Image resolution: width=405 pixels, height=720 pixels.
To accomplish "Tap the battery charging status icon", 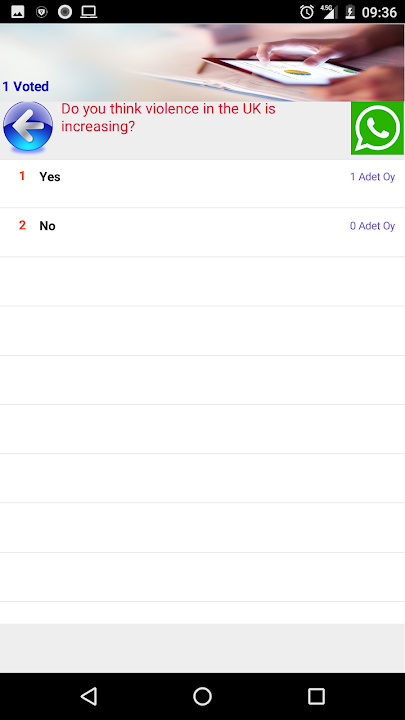I will pyautogui.click(x=350, y=12).
